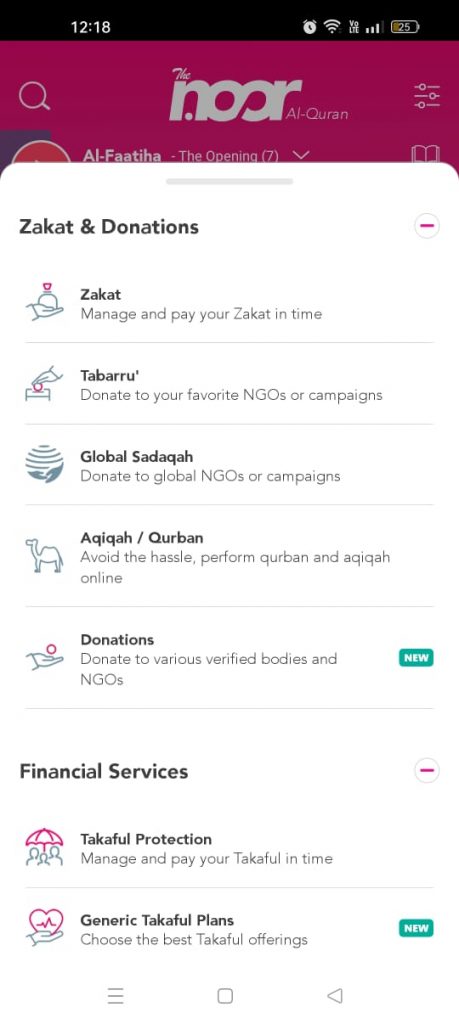This screenshot has height=1024, width=459.
Task: Tap the bottom sheet drag handle
Action: 229,181
